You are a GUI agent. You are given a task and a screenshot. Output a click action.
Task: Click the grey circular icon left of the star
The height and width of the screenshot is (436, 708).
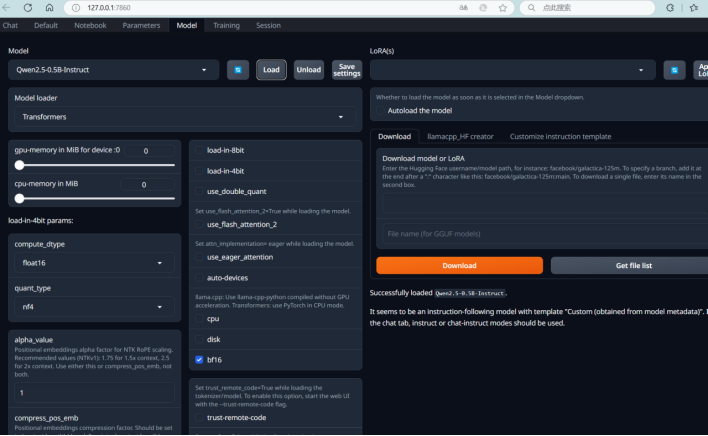click(x=483, y=8)
